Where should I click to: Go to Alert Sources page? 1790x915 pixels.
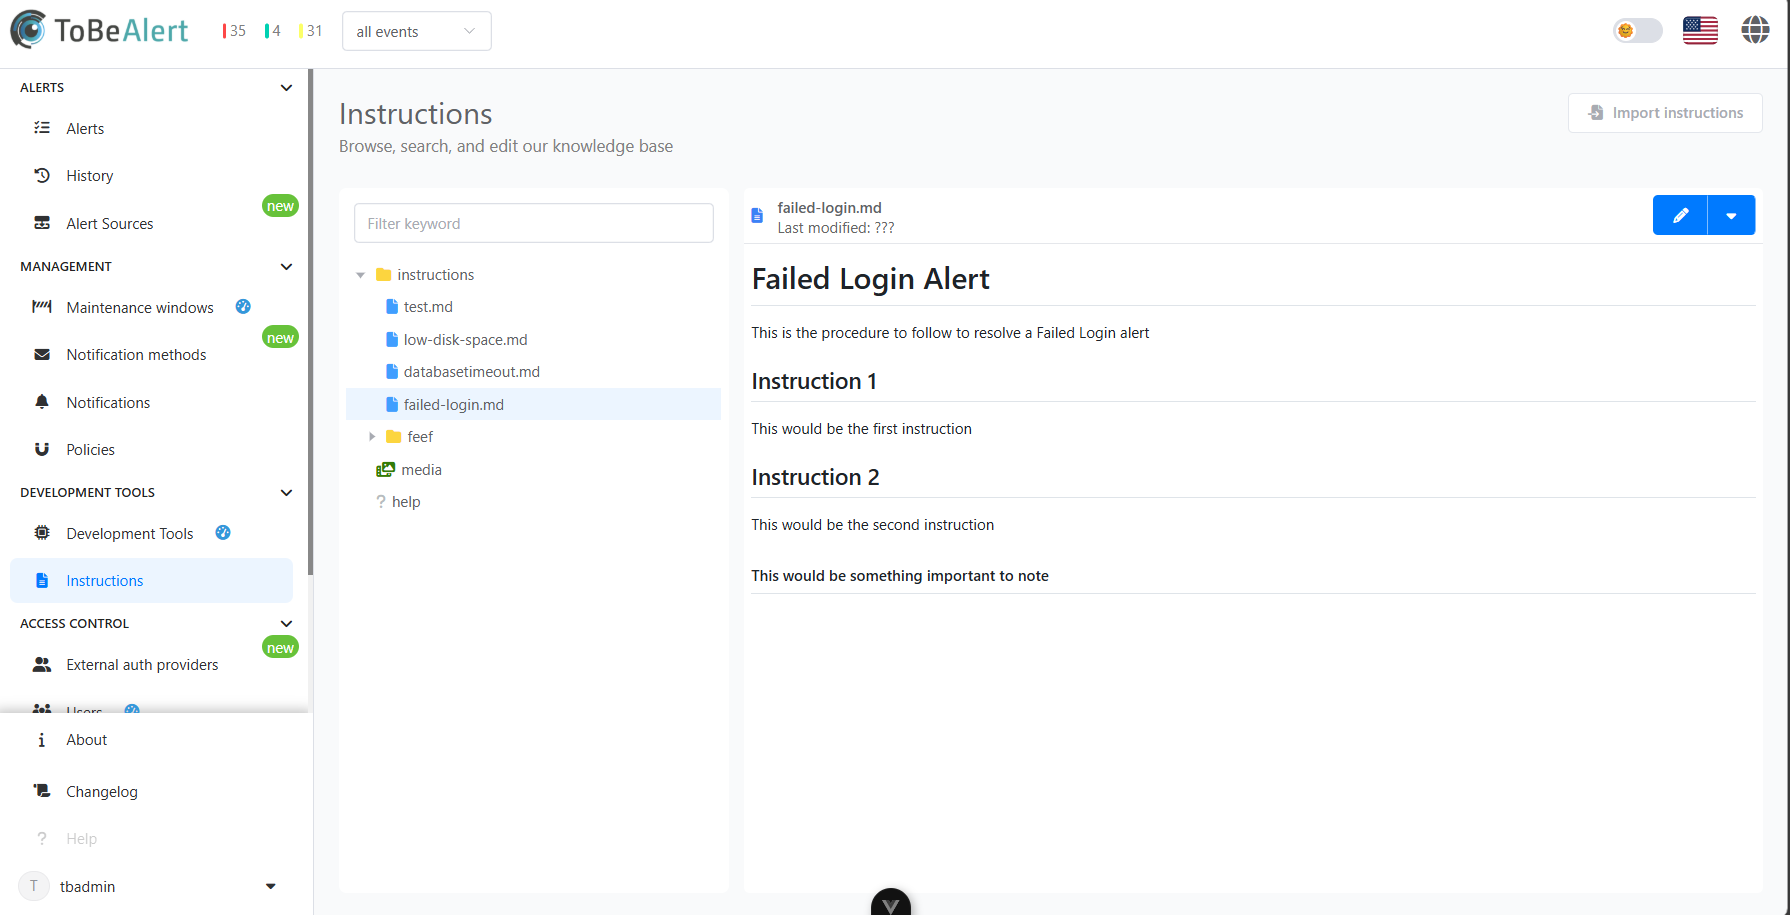[151, 224]
